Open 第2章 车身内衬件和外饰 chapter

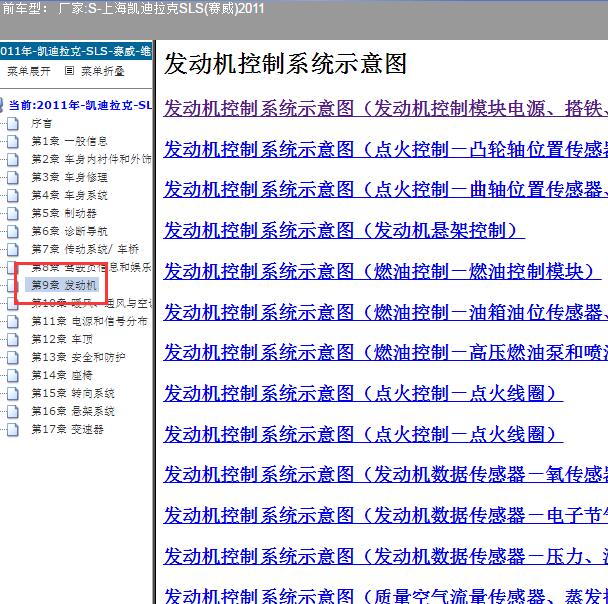pyautogui.click(x=91, y=159)
